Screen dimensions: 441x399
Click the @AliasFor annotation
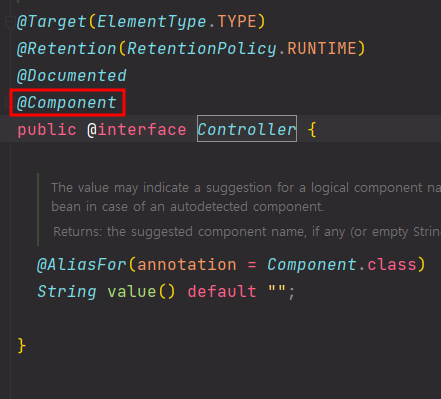[82, 265]
